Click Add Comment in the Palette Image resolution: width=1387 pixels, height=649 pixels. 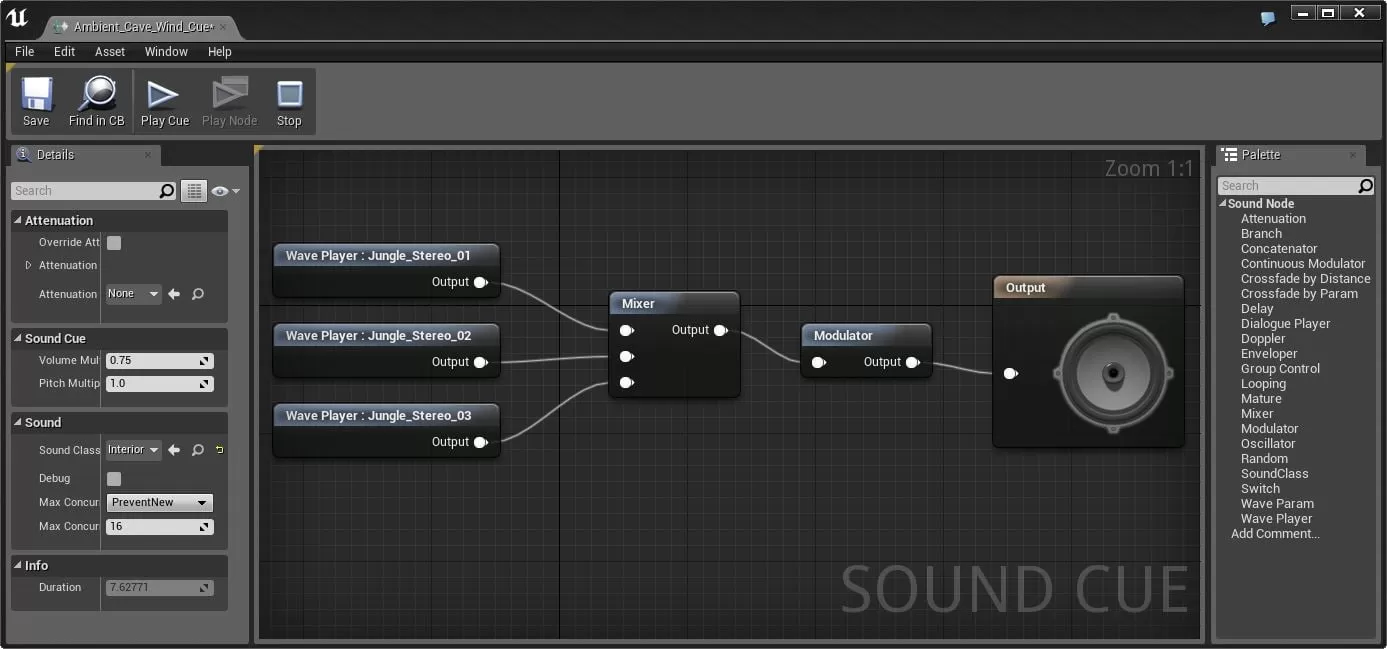[x=1275, y=533]
